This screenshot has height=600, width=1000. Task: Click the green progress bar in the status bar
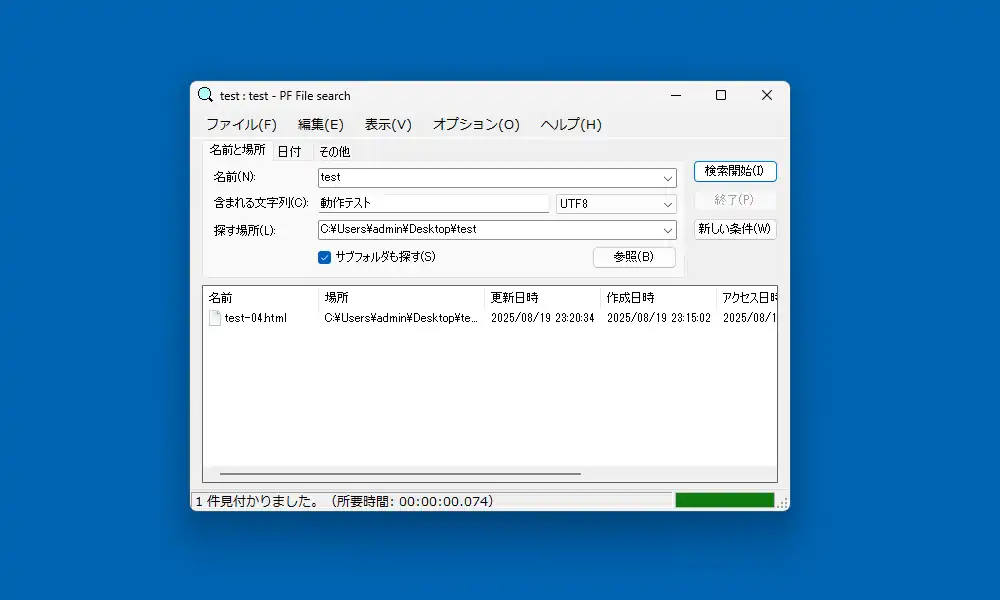coord(725,498)
